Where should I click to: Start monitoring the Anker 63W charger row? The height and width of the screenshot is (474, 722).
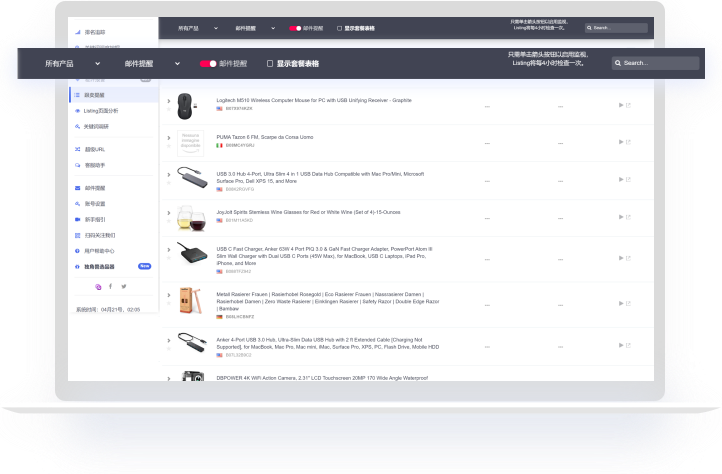point(621,258)
